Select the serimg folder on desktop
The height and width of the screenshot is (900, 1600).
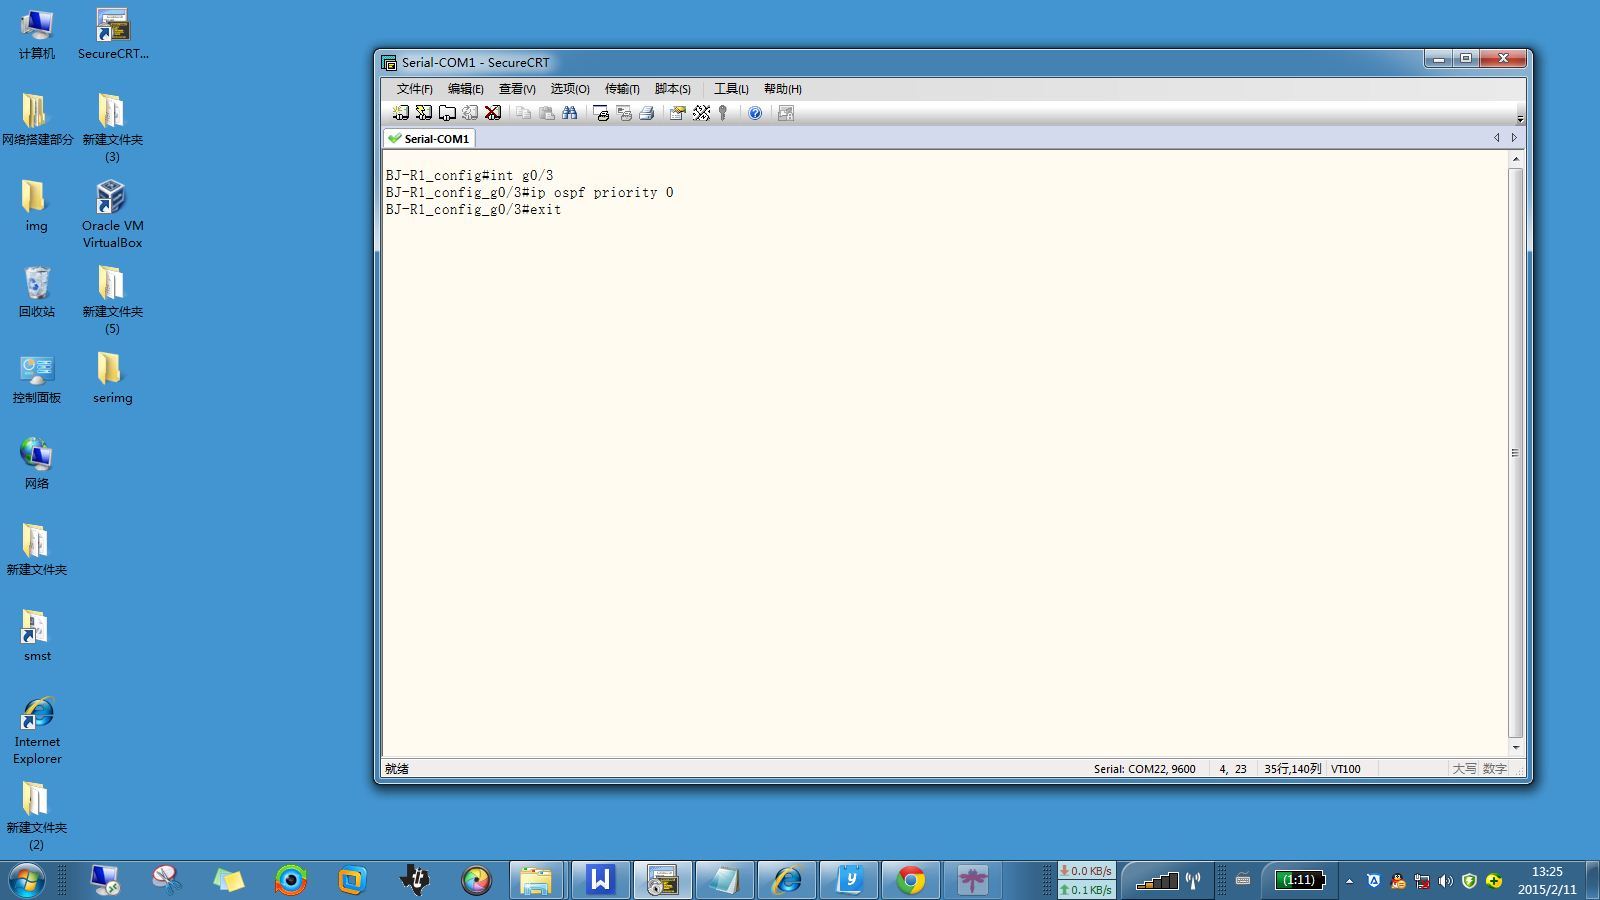[x=112, y=378]
